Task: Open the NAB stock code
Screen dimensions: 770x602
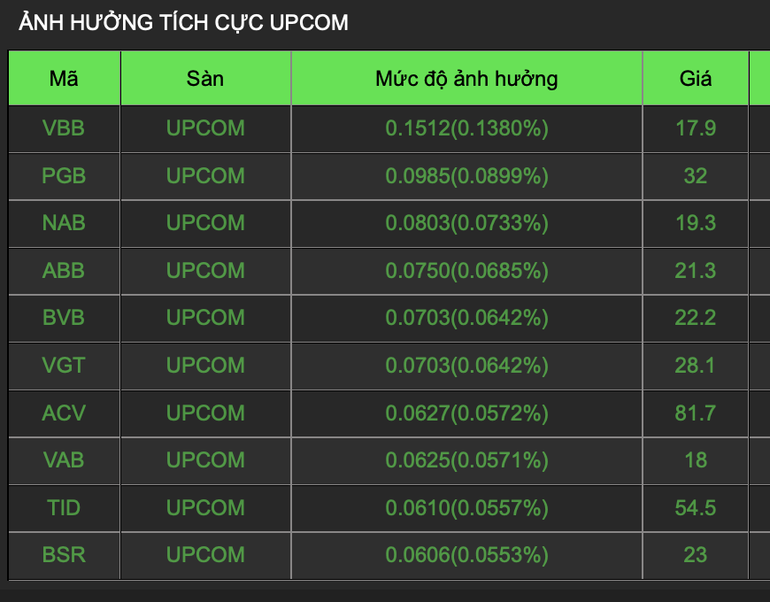Action: 64,223
